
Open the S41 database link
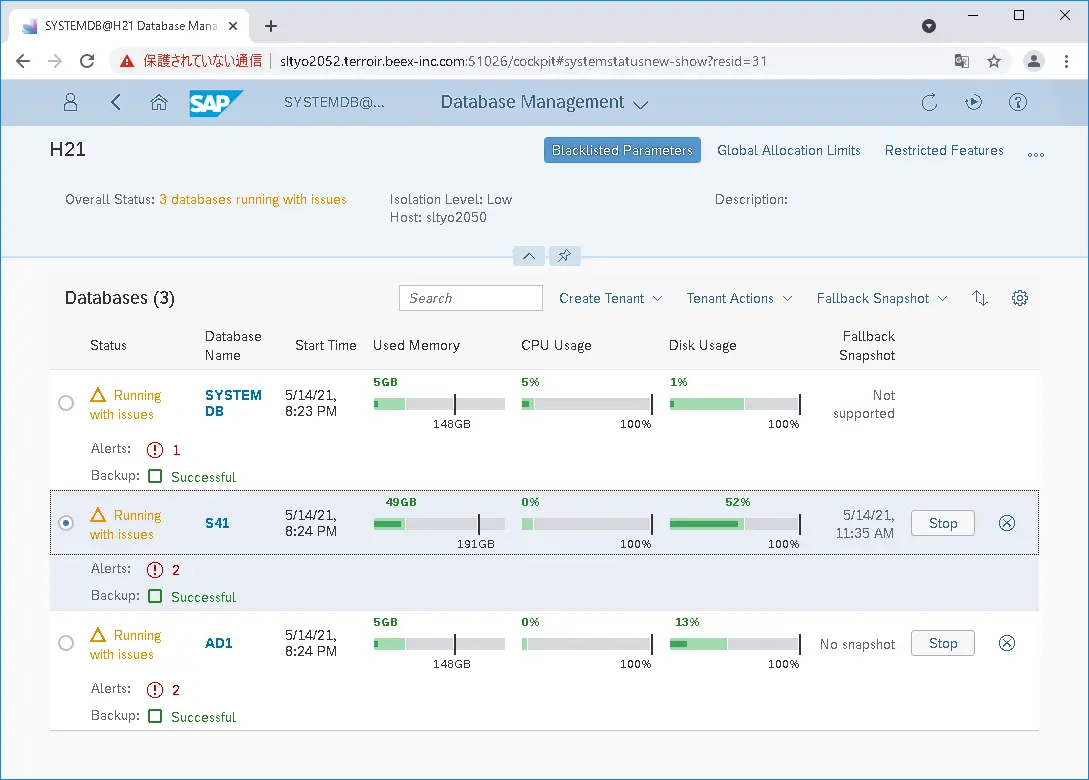tap(217, 523)
